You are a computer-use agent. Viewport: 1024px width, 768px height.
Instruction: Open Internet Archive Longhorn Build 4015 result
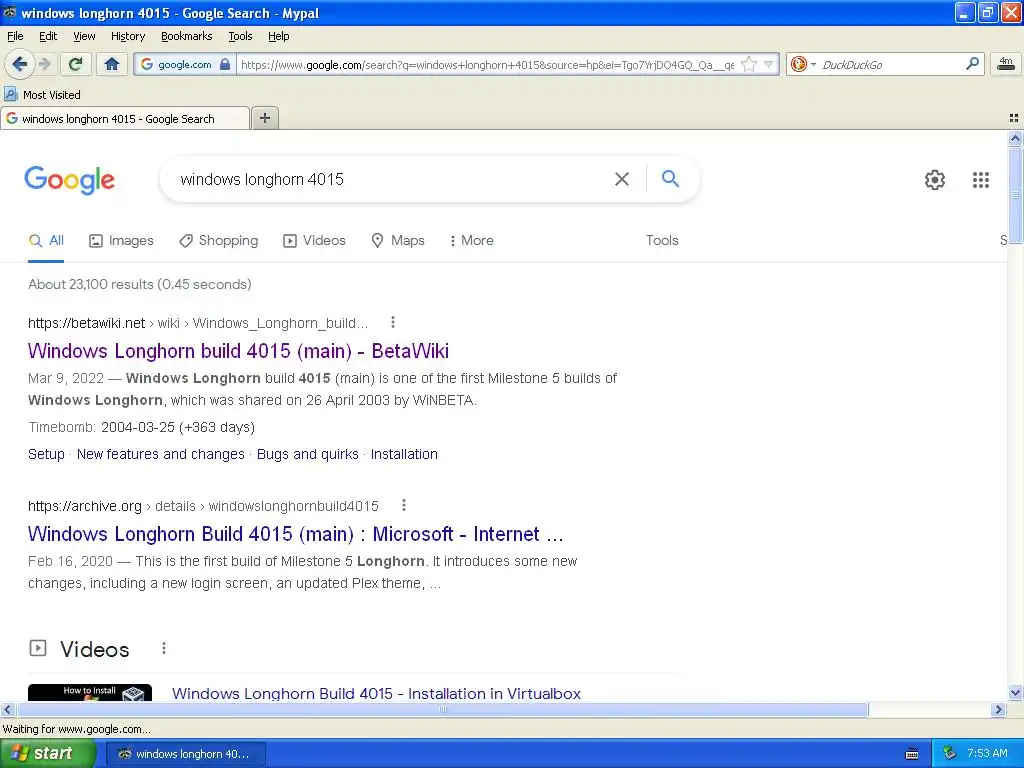tap(295, 534)
